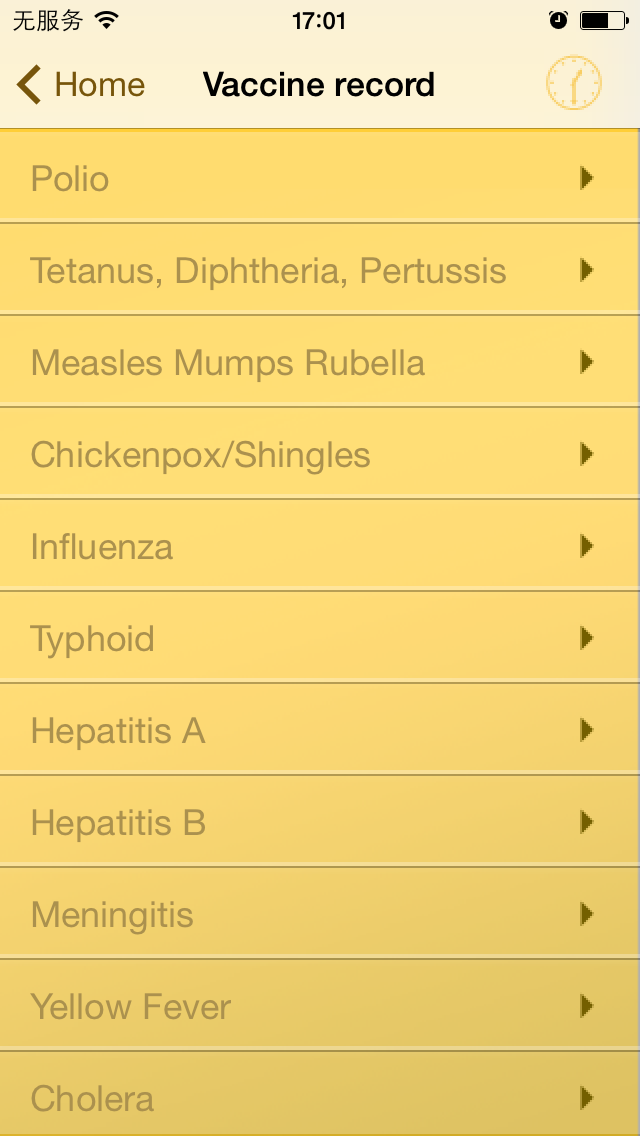Screen dimensions: 640x1136
Task: Select the Chickenpox/Shingles entry
Action: pos(320,454)
